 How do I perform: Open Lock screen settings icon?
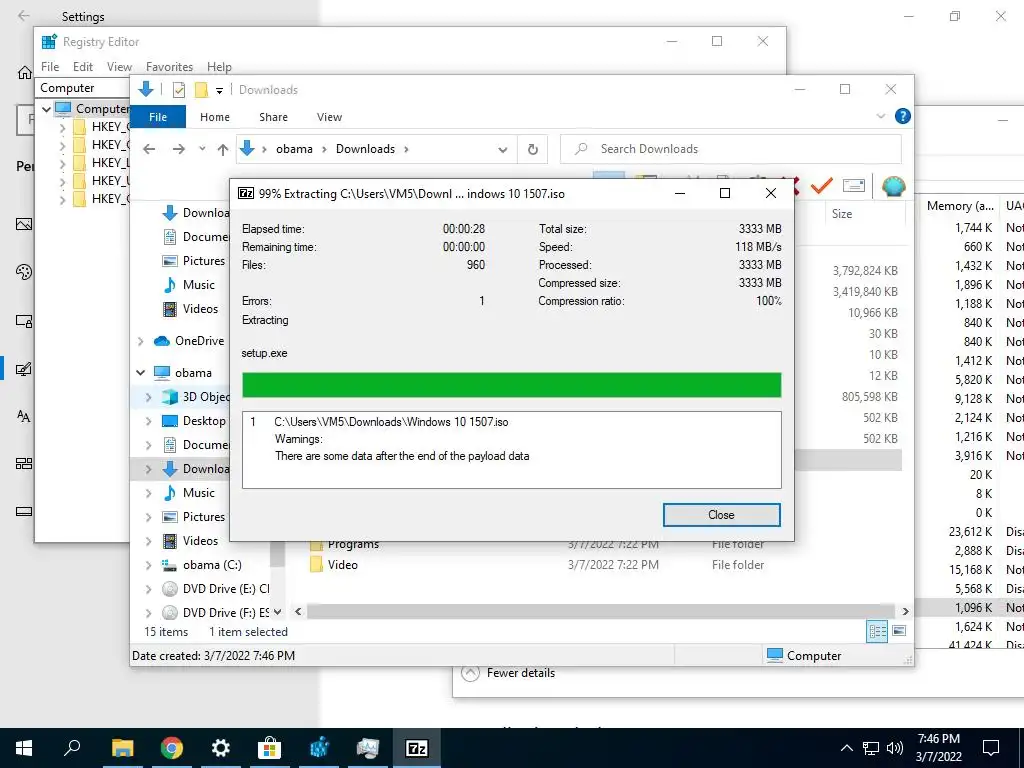[x=24, y=321]
